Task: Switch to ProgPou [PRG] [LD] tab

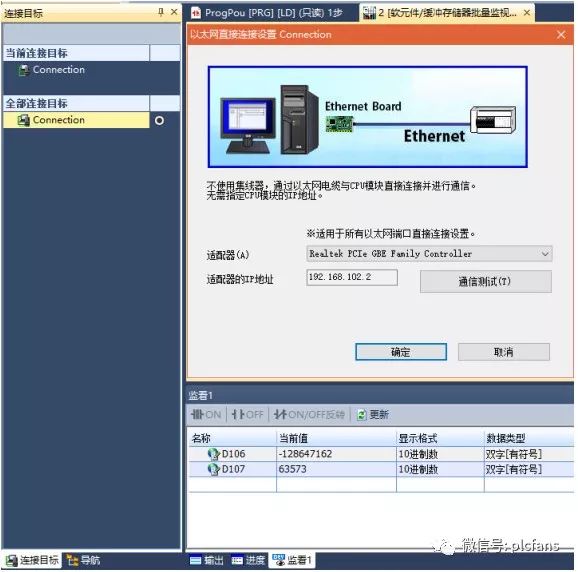Action: pos(274,13)
